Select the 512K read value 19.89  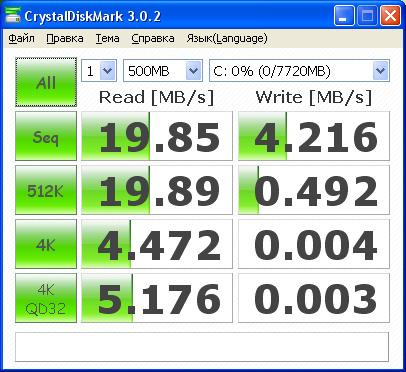click(x=157, y=190)
